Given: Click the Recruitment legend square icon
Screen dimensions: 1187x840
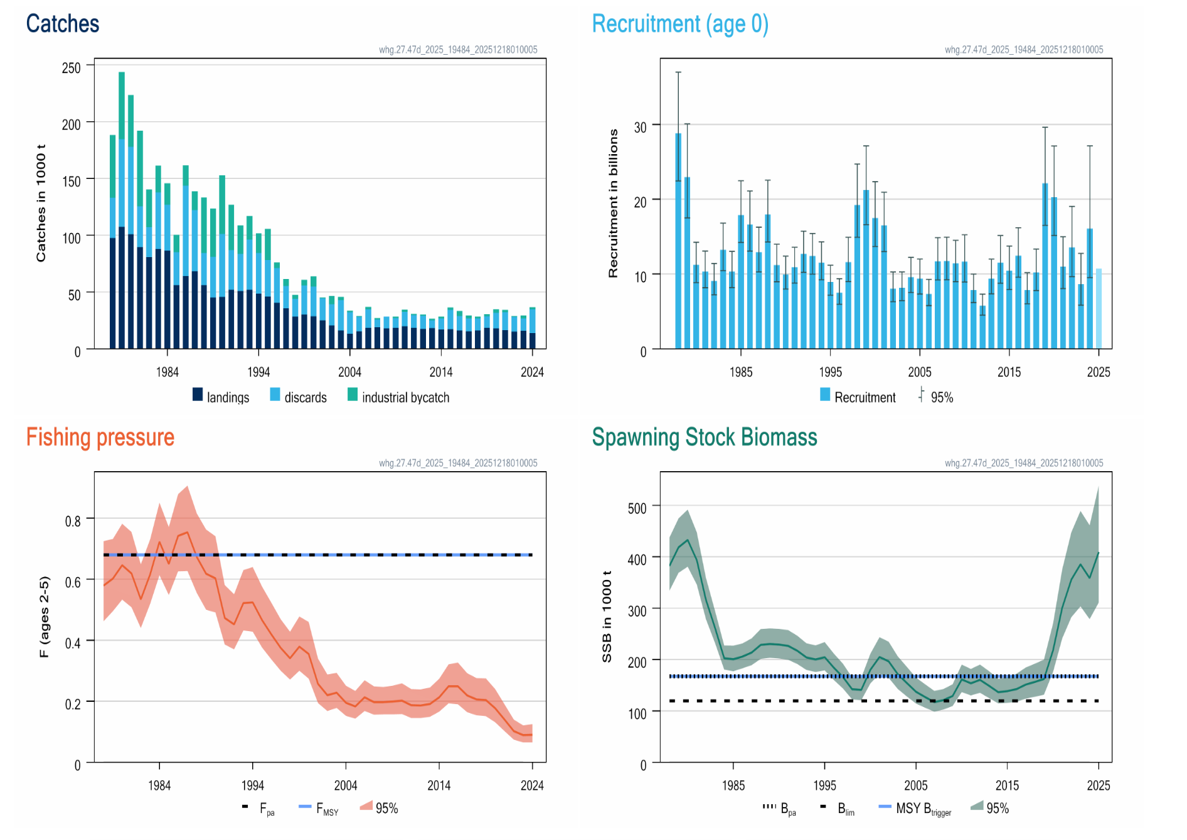Looking at the screenshot, I should pyautogui.click(x=825, y=396).
